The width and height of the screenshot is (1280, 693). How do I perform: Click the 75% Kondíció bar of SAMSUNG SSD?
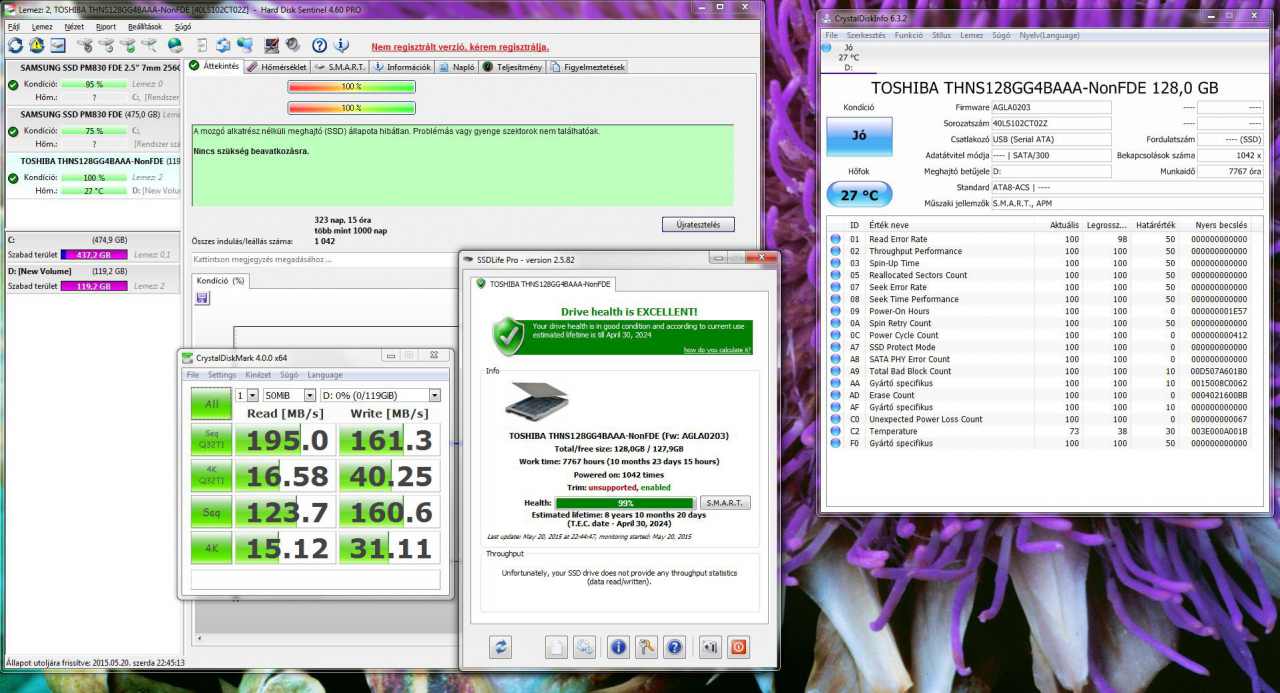(95, 131)
